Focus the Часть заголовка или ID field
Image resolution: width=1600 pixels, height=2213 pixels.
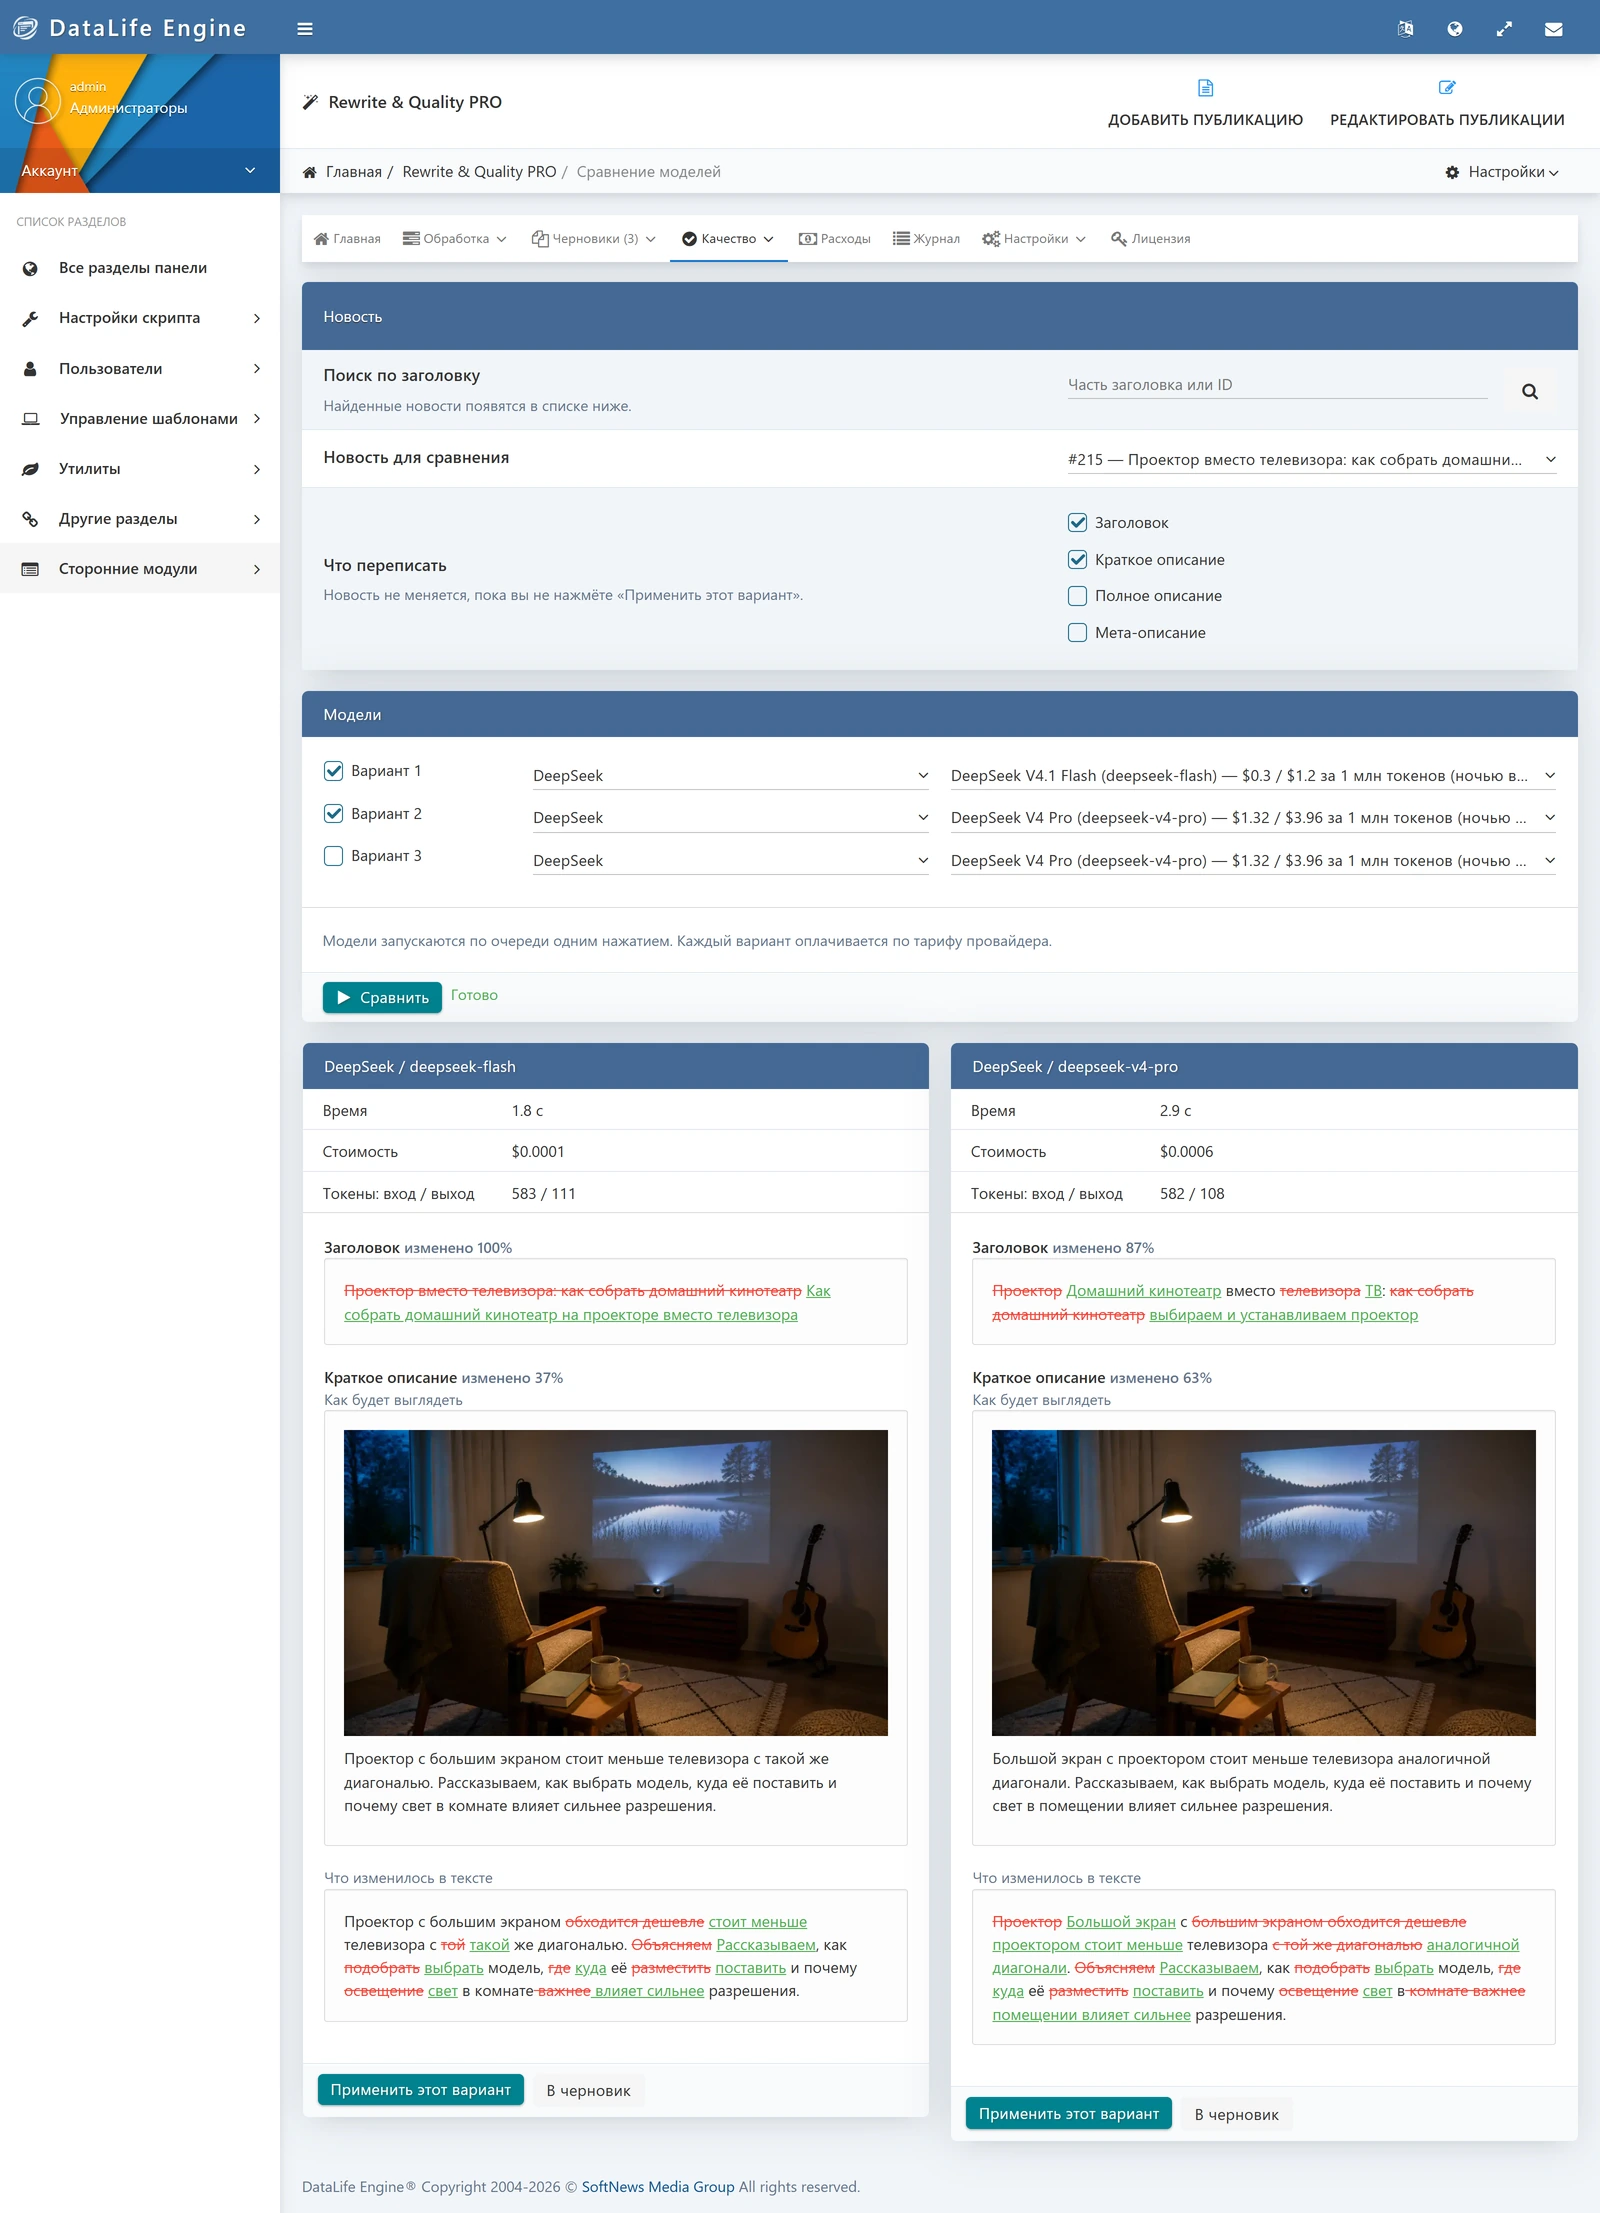(x=1277, y=385)
